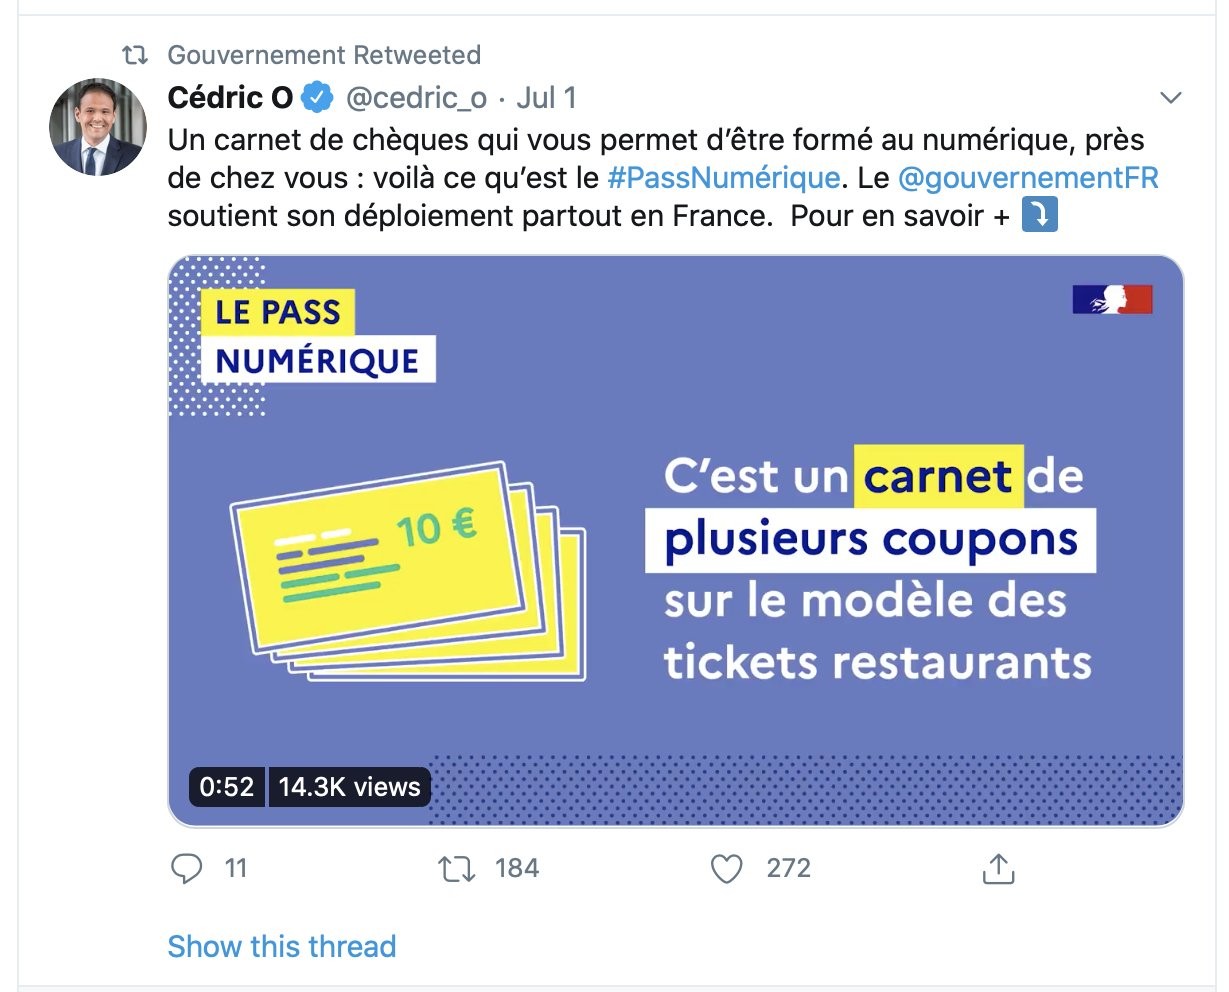Expand the tweet options chevron
1229x992 pixels.
[1170, 97]
